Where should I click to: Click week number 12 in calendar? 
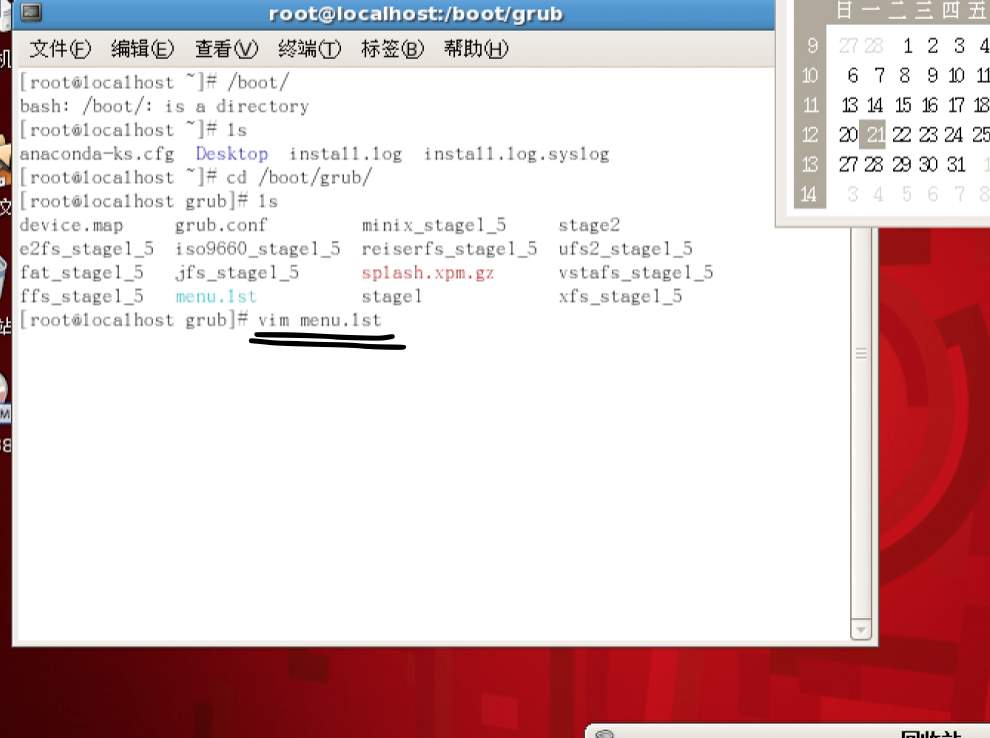coord(809,135)
